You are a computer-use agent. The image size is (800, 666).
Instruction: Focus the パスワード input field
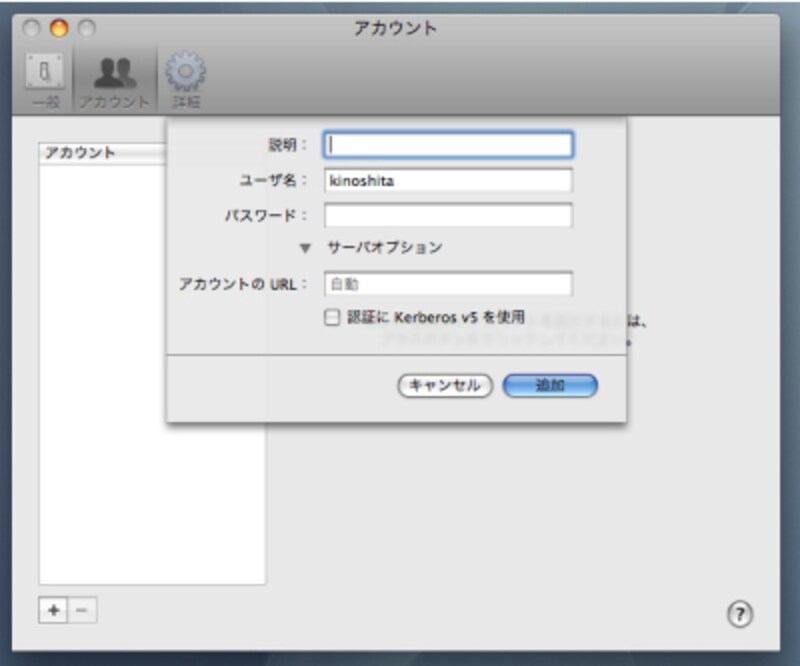click(447, 214)
